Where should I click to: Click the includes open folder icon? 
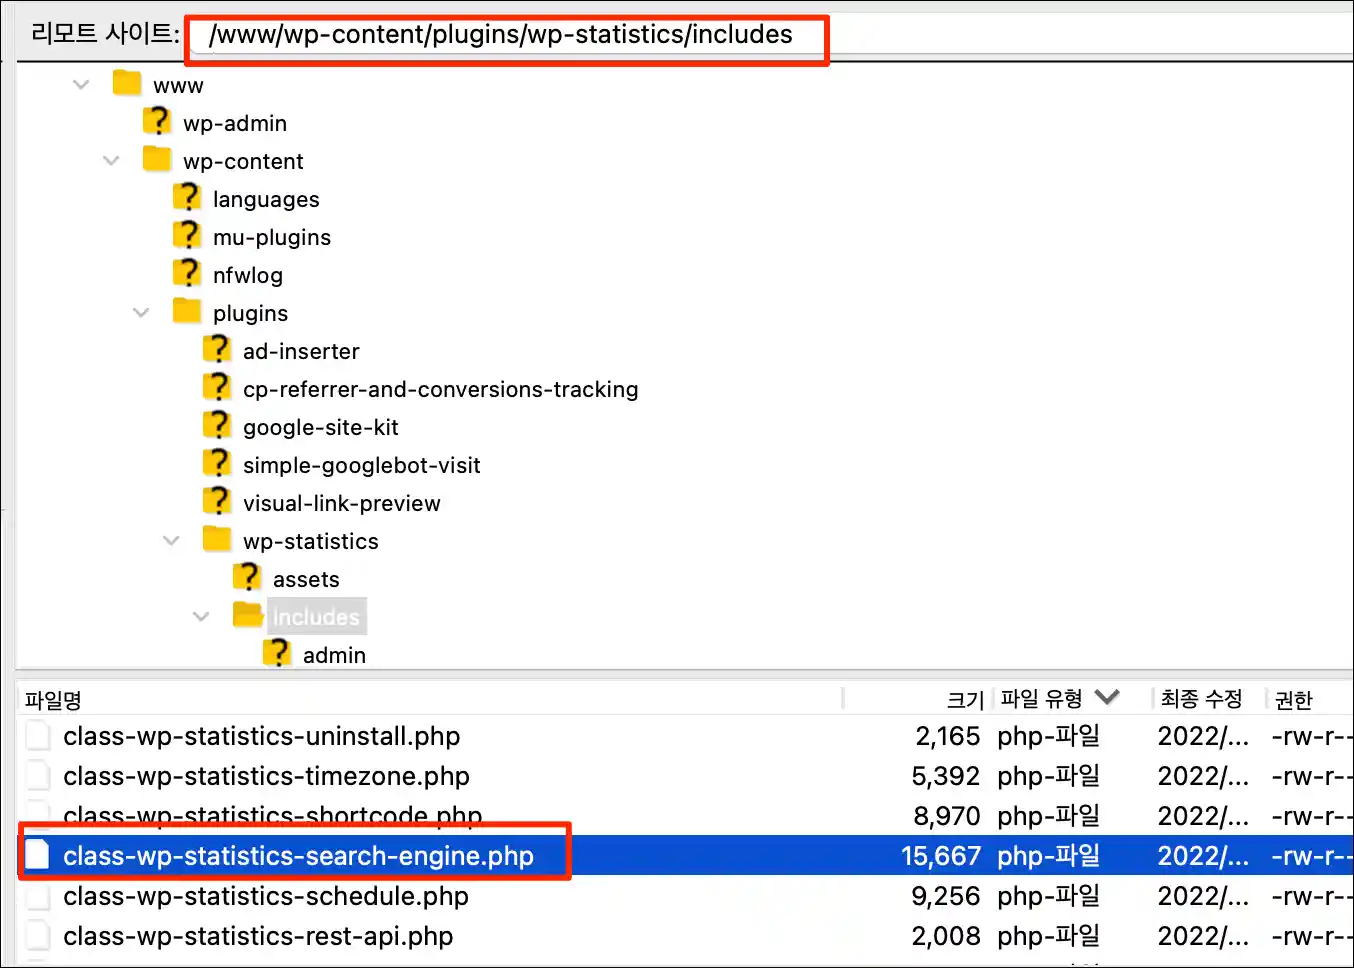click(247, 615)
